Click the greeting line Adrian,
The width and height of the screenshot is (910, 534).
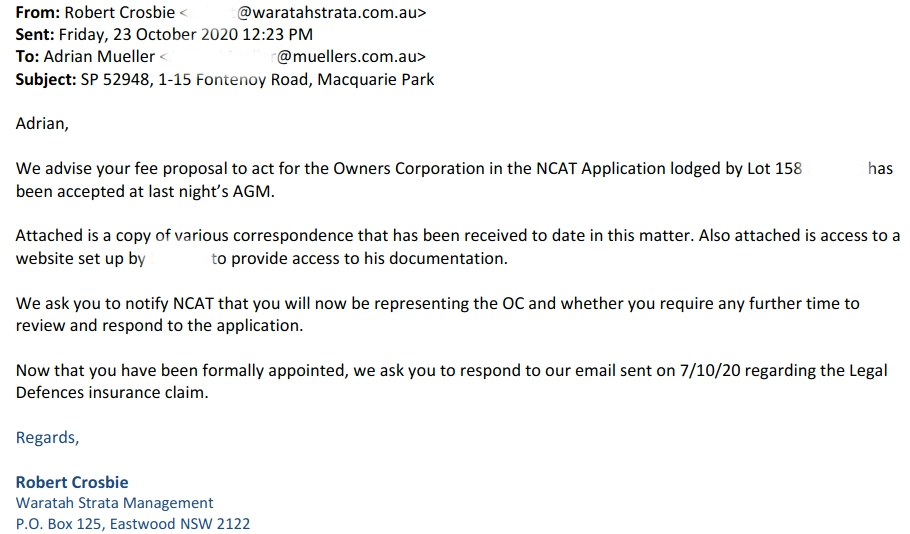pyautogui.click(x=42, y=124)
